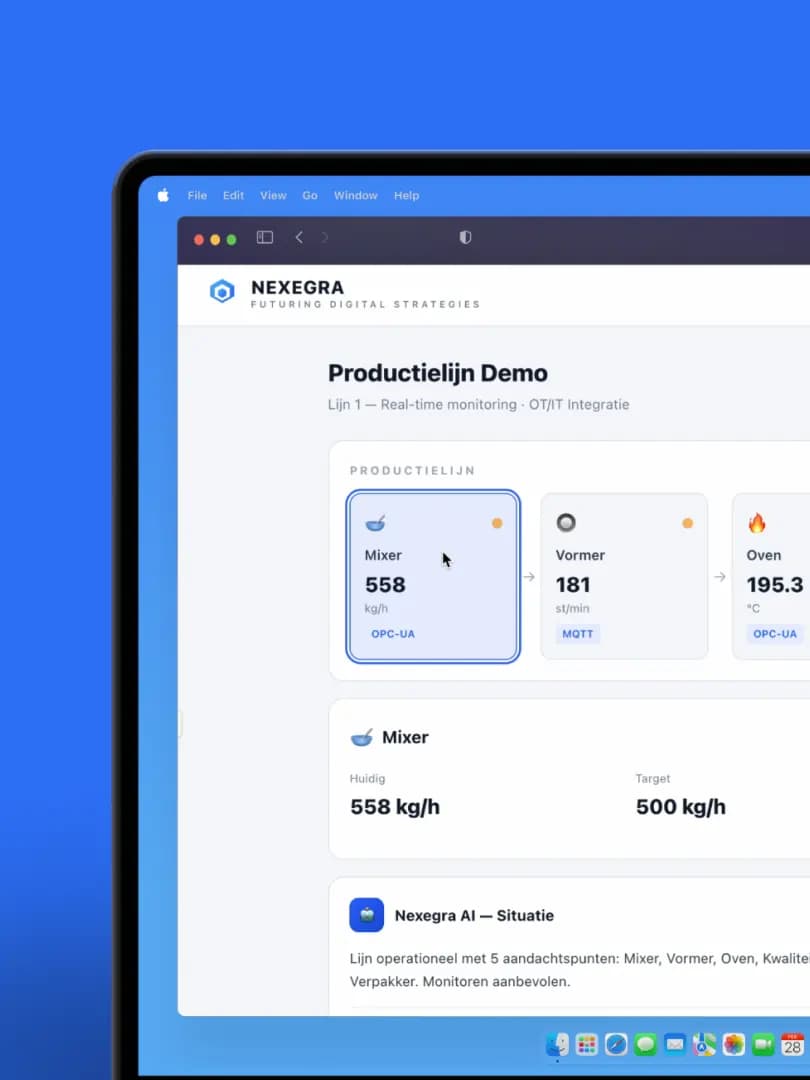Click the privacy shield icon in toolbar
Image resolution: width=810 pixels, height=1080 pixels.
465,237
